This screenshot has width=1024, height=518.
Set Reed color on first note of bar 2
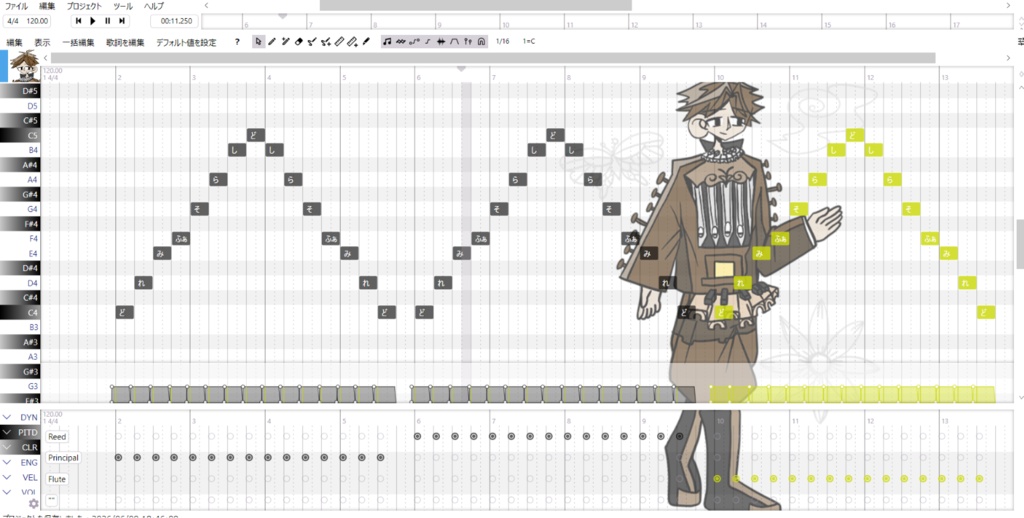click(118, 436)
